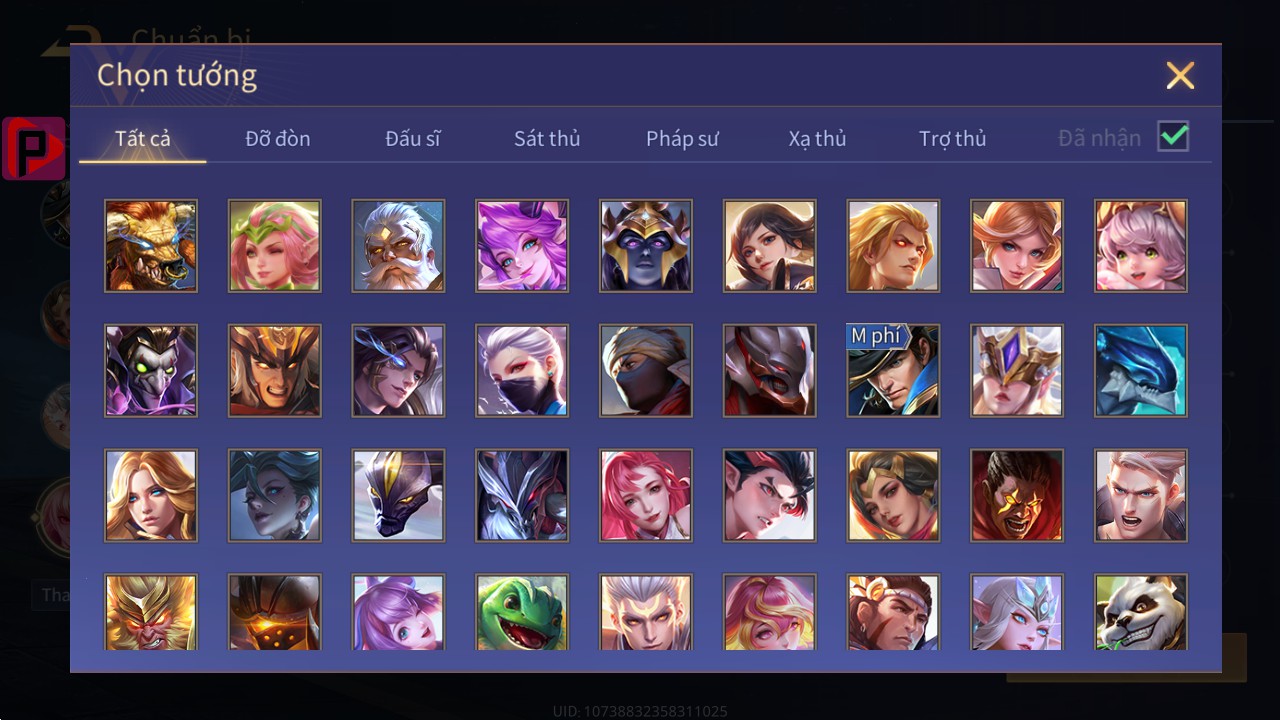Open the 'Sát thủ' tab
The image size is (1280, 720).
click(x=547, y=139)
